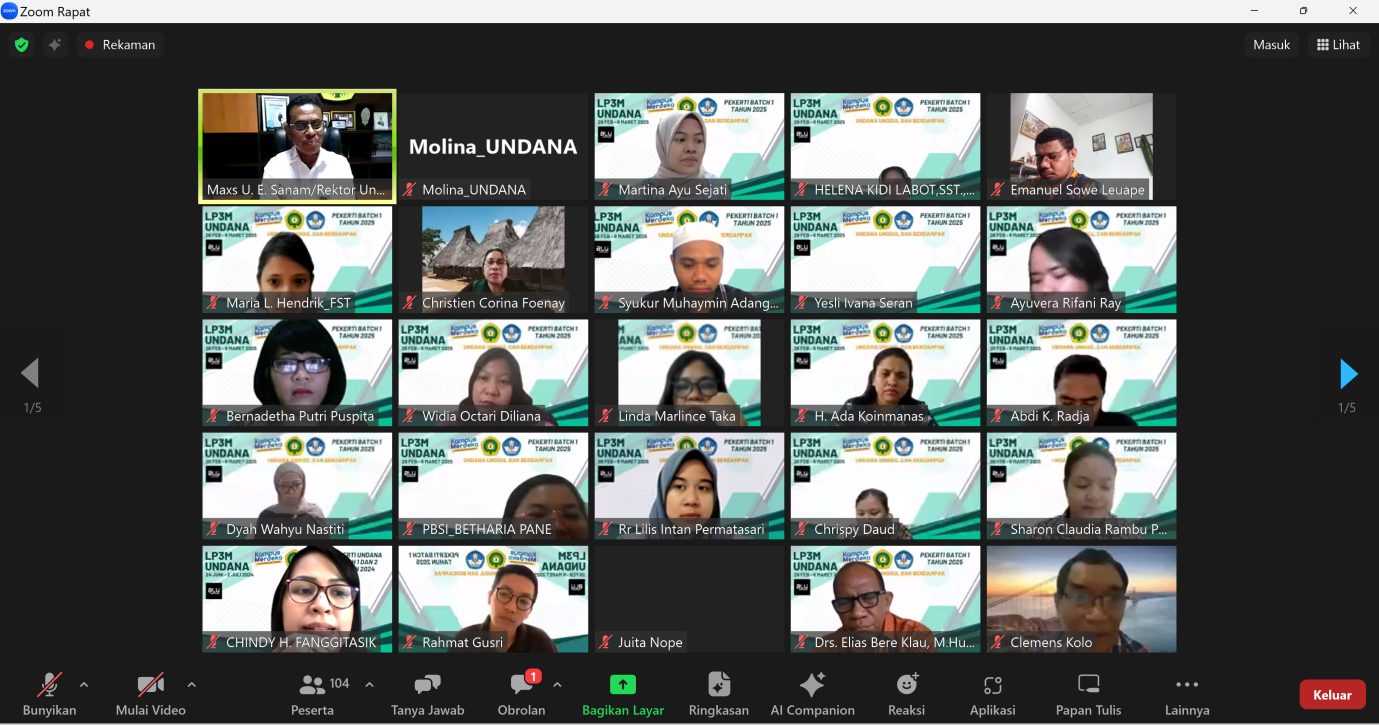Image resolution: width=1379 pixels, height=725 pixels.
Task: Expand the chevron next to Peserta
Action: click(x=369, y=685)
